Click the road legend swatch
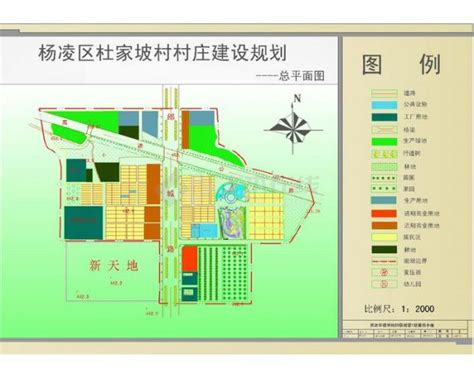The height and width of the screenshot is (378, 474). pyautogui.click(x=384, y=93)
